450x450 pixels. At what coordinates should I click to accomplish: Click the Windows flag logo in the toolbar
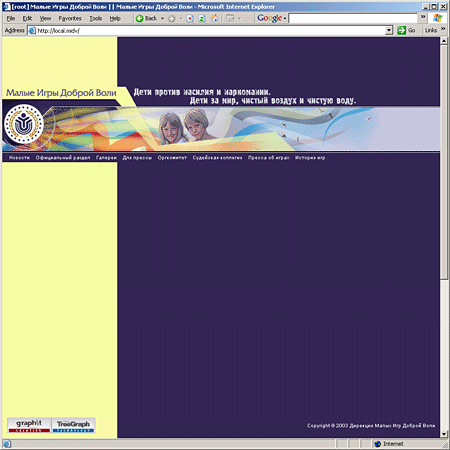pos(437,18)
